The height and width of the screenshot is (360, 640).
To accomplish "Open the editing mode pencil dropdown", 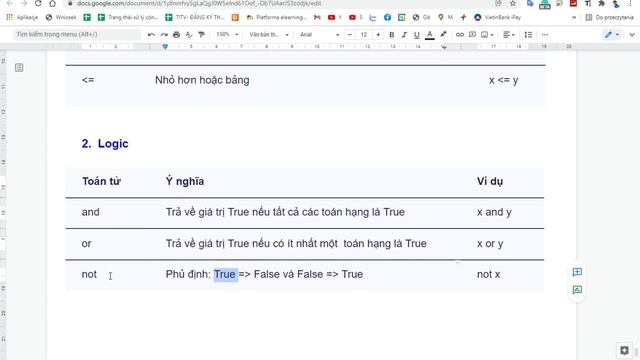I will click(x=612, y=35).
